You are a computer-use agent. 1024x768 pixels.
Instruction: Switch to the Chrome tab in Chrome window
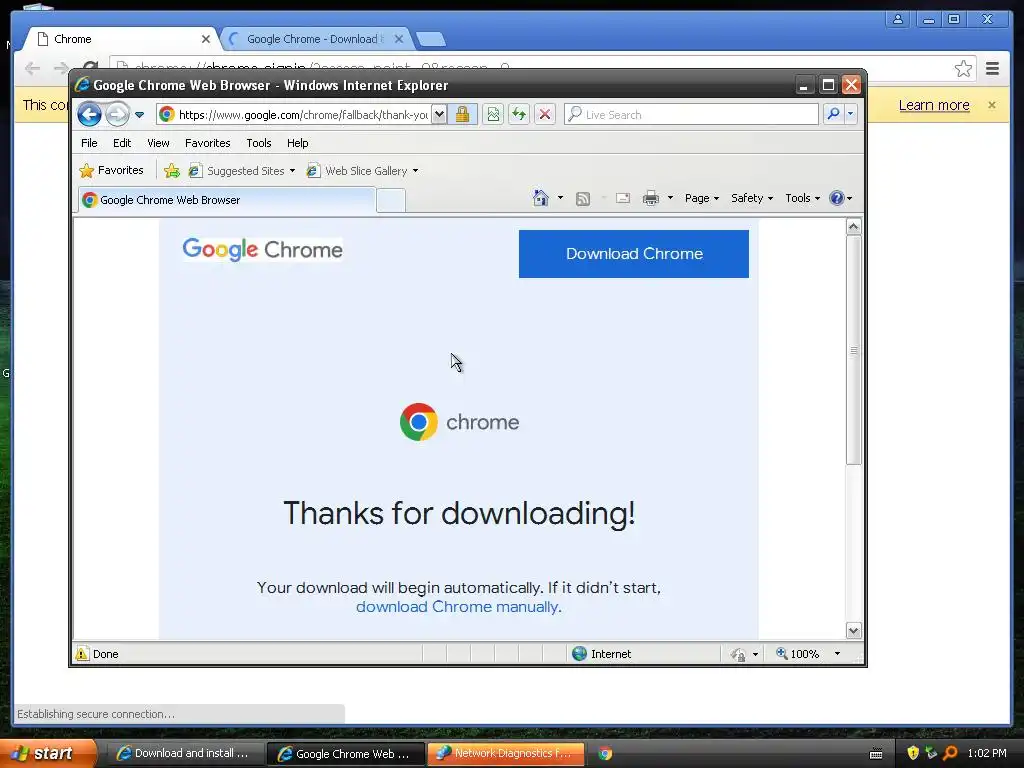121,39
